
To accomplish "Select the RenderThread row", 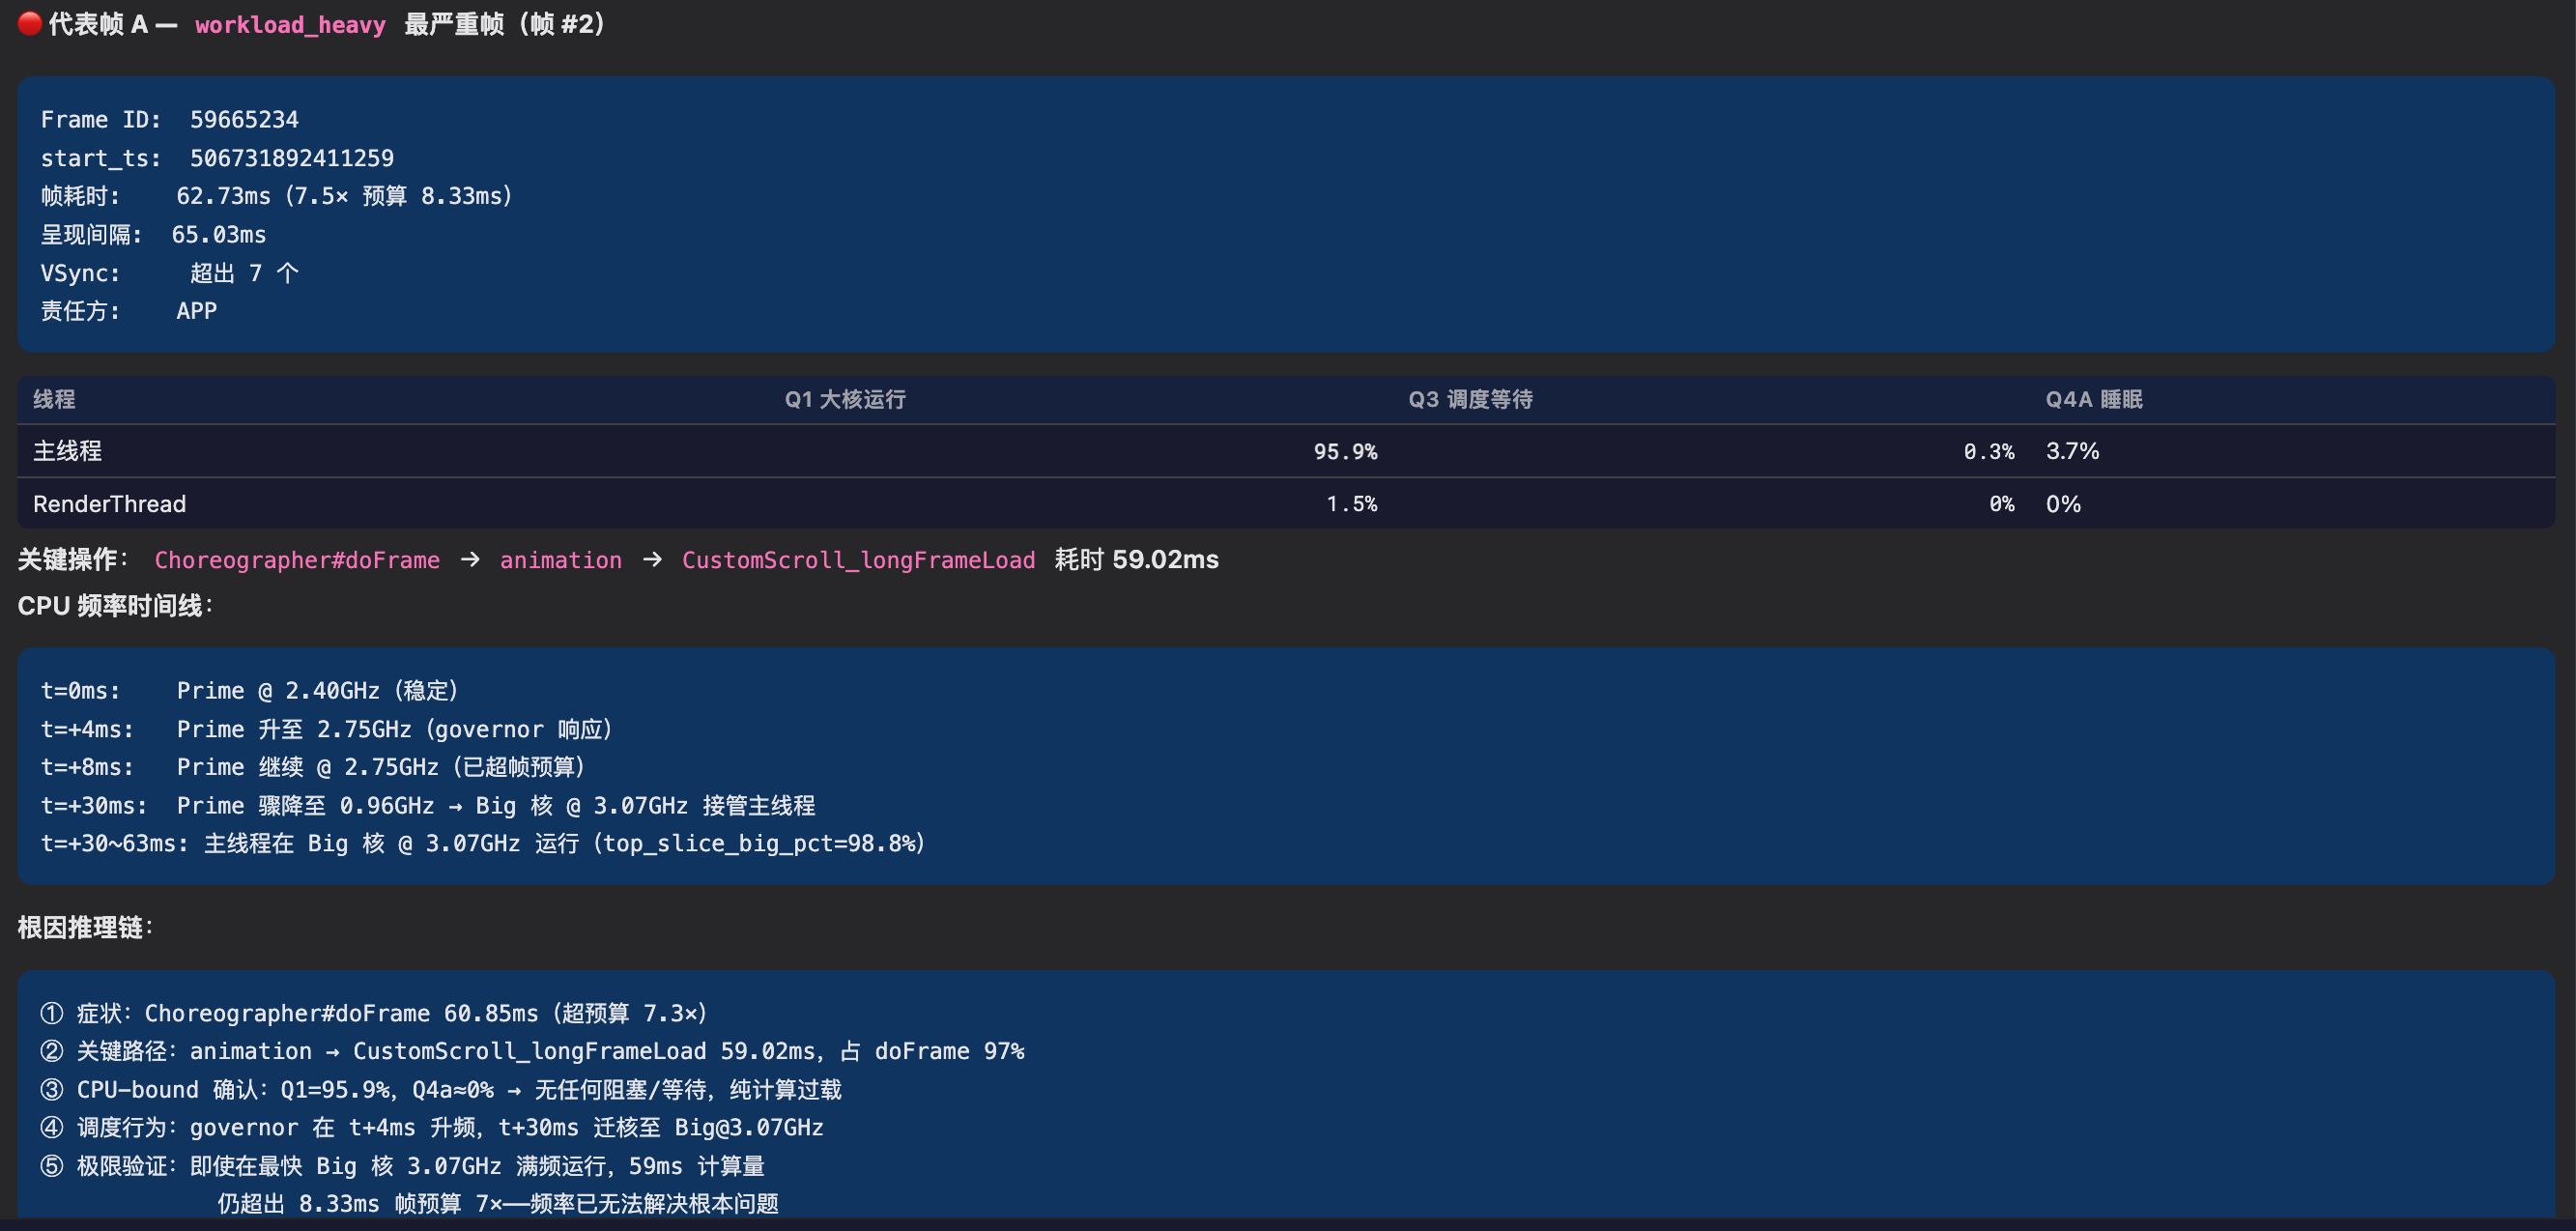I will point(111,503).
